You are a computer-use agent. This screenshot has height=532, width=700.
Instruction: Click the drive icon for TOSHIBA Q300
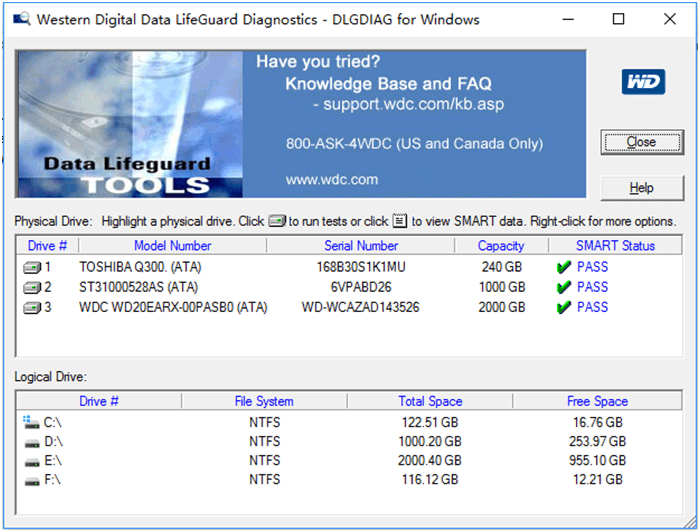click(x=32, y=267)
